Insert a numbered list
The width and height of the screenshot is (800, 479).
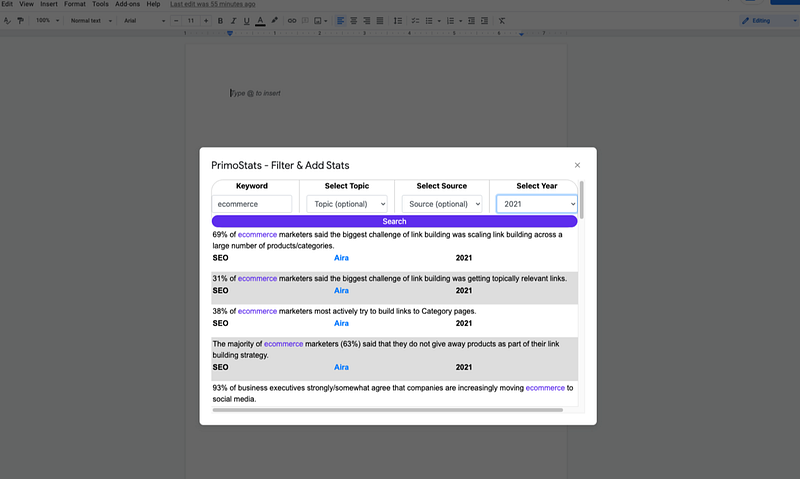tap(451, 21)
